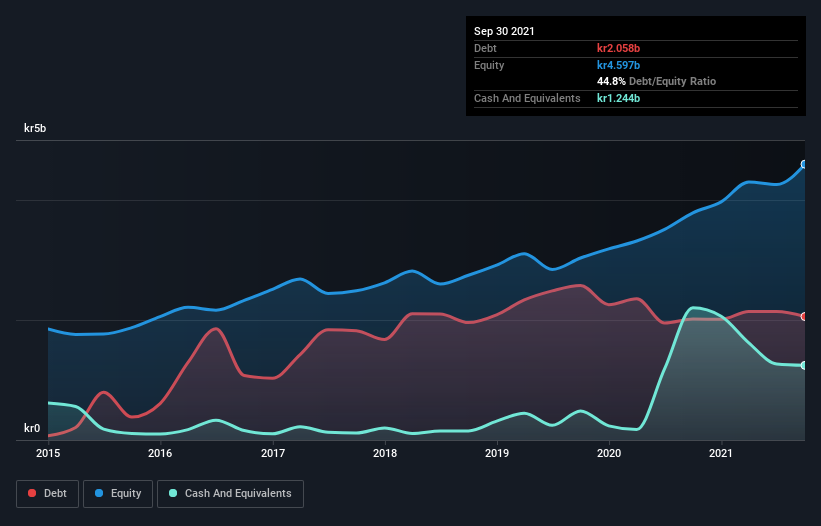Click the kr2.058b debt value
The width and height of the screenshot is (821, 526).
[x=618, y=48]
